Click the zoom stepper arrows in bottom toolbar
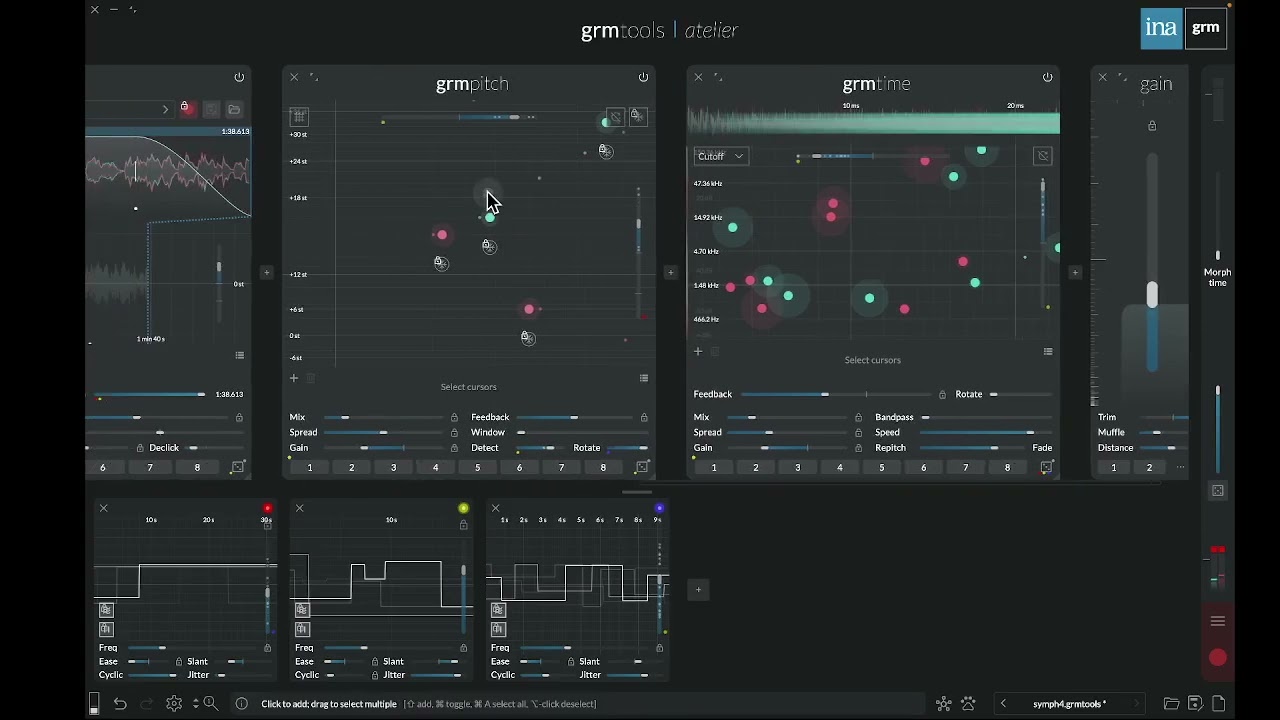 click(196, 704)
